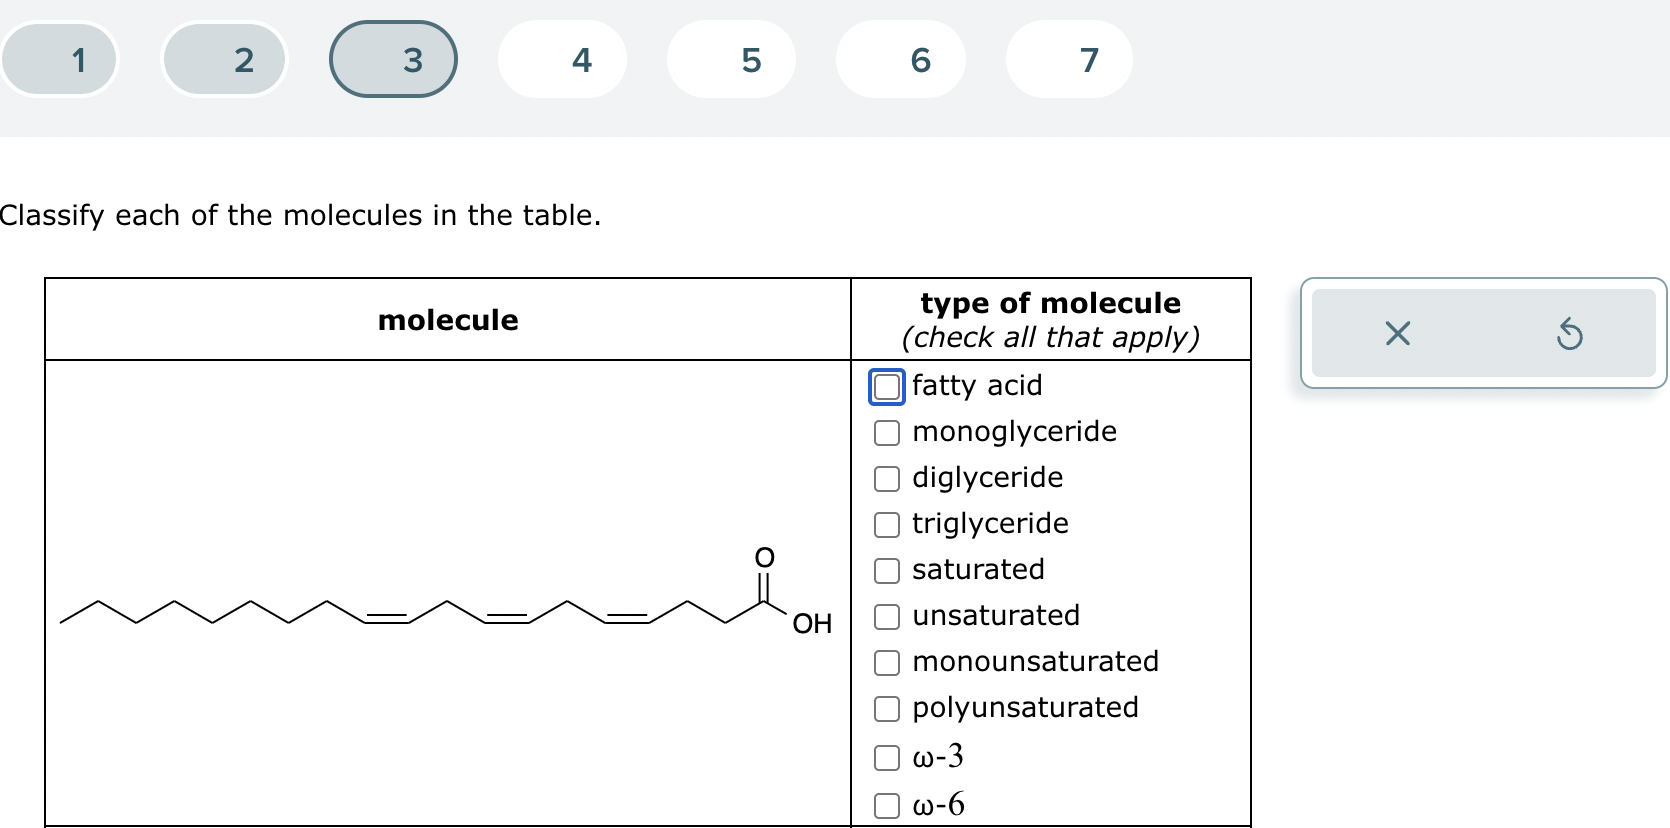Enable the saturated option
Image resolution: width=1670 pixels, height=828 pixels.
(x=886, y=570)
